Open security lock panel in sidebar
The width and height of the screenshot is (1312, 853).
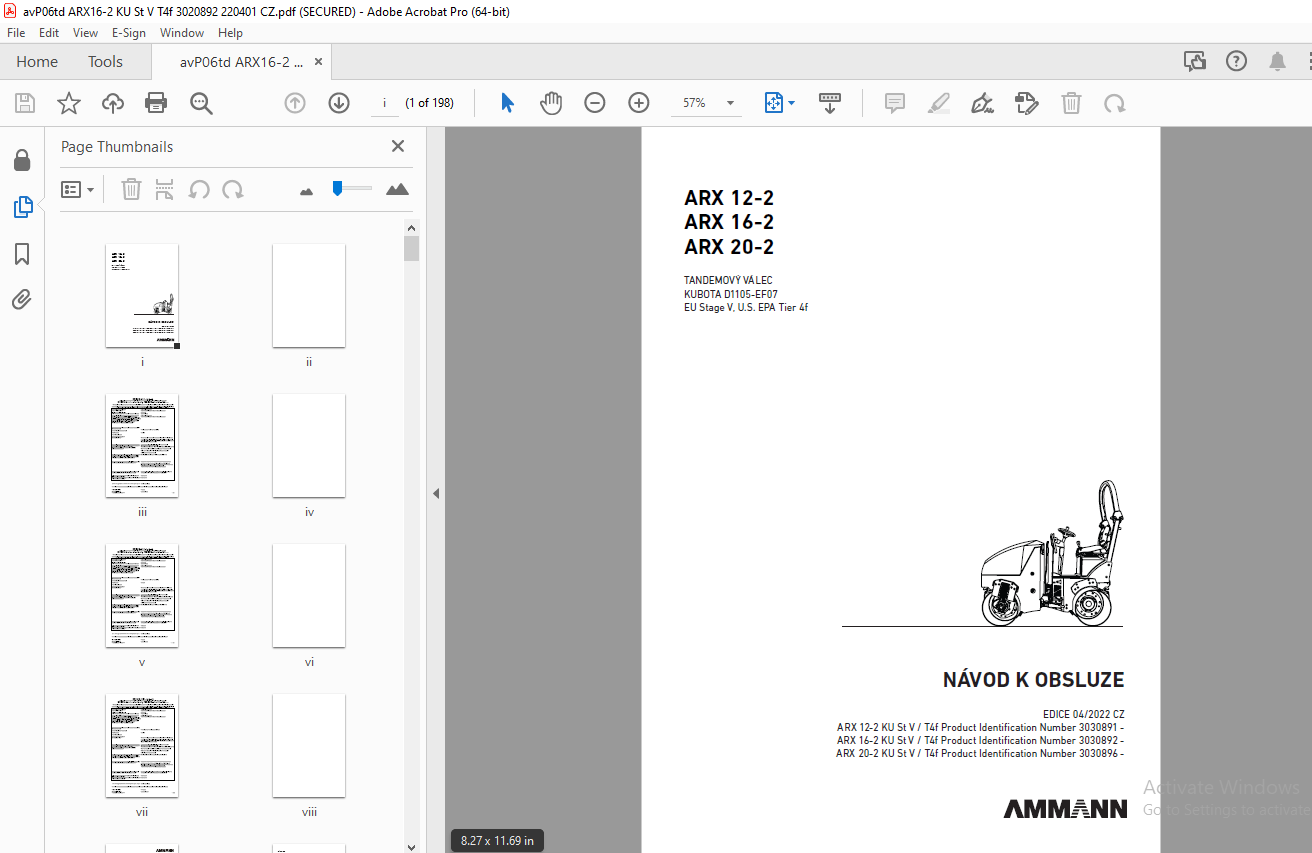[22, 161]
